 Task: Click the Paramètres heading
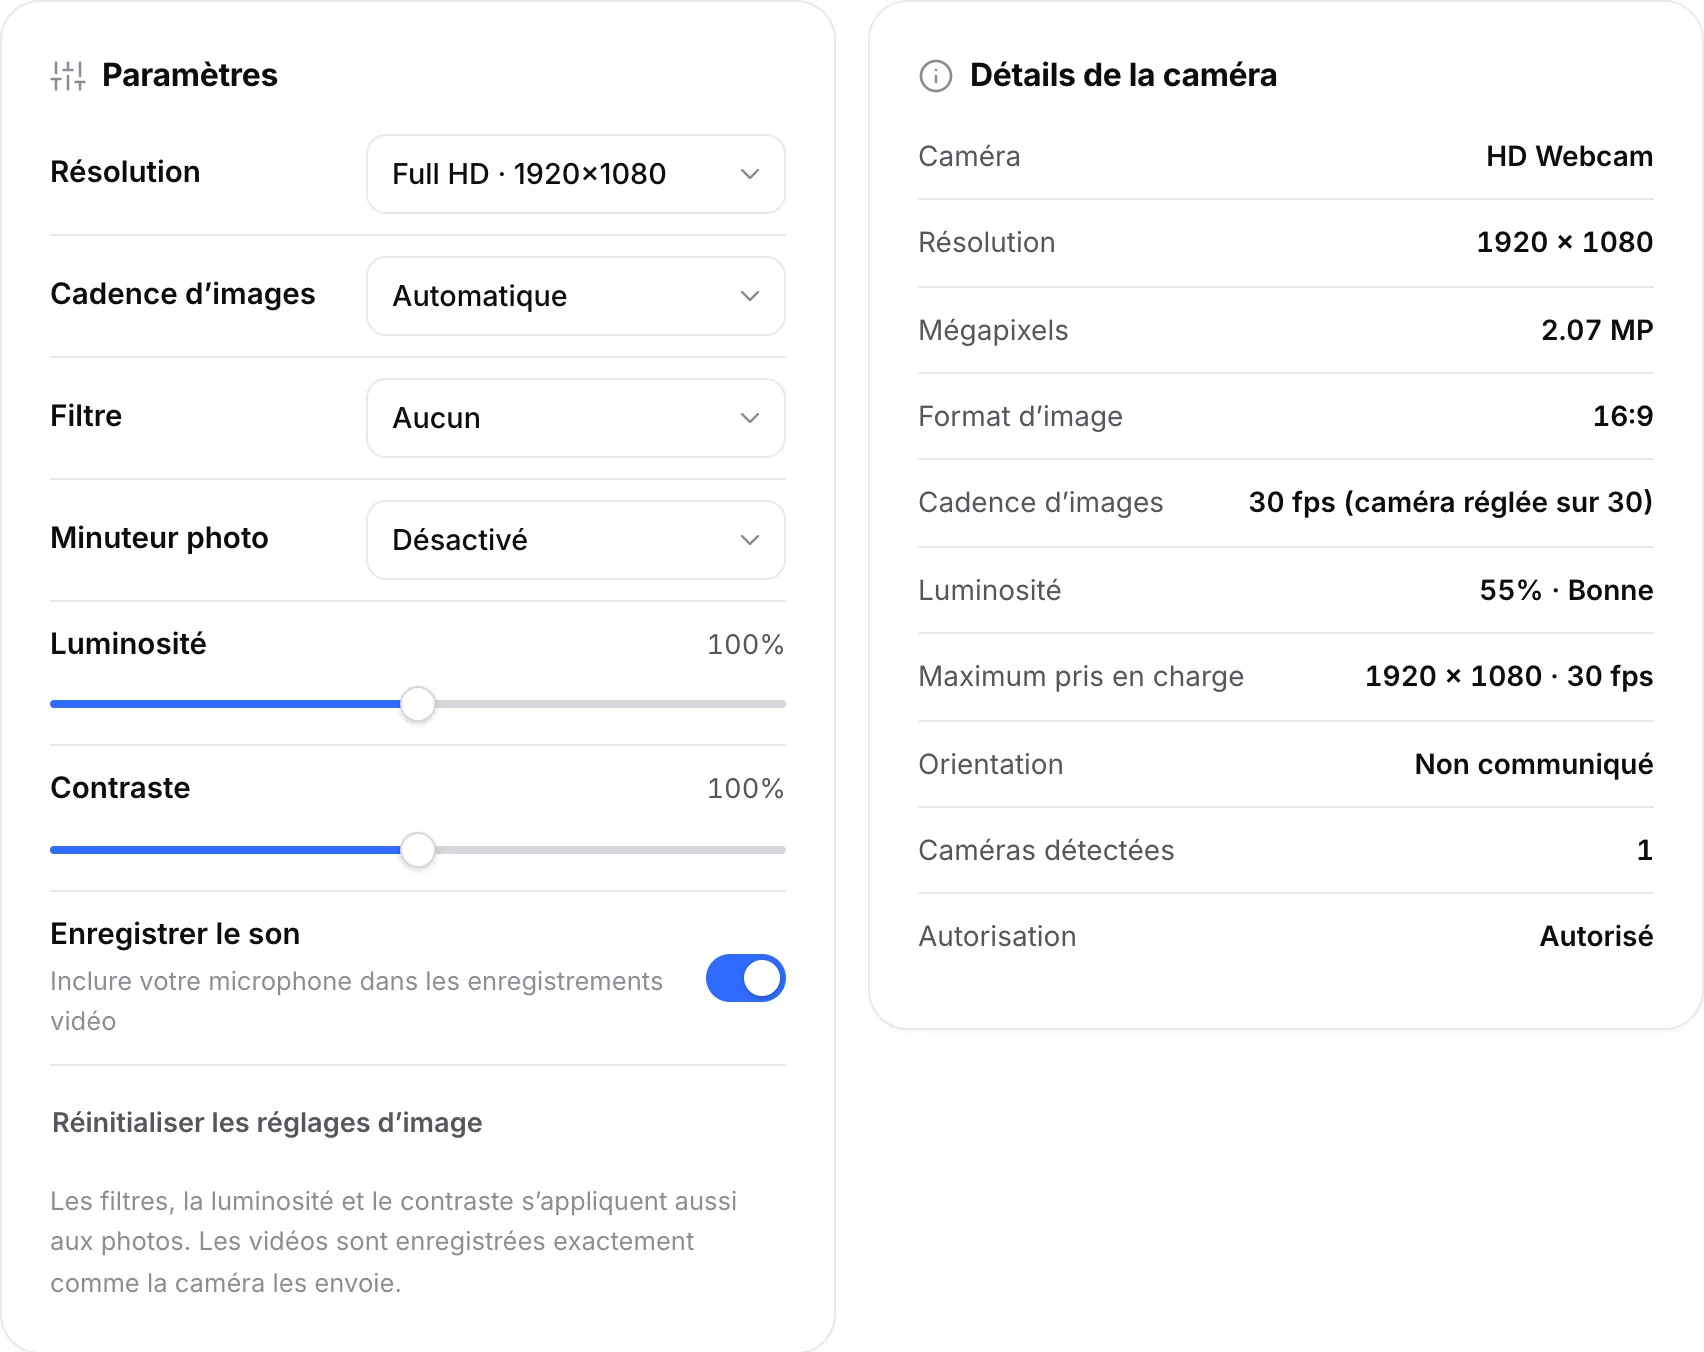point(190,75)
